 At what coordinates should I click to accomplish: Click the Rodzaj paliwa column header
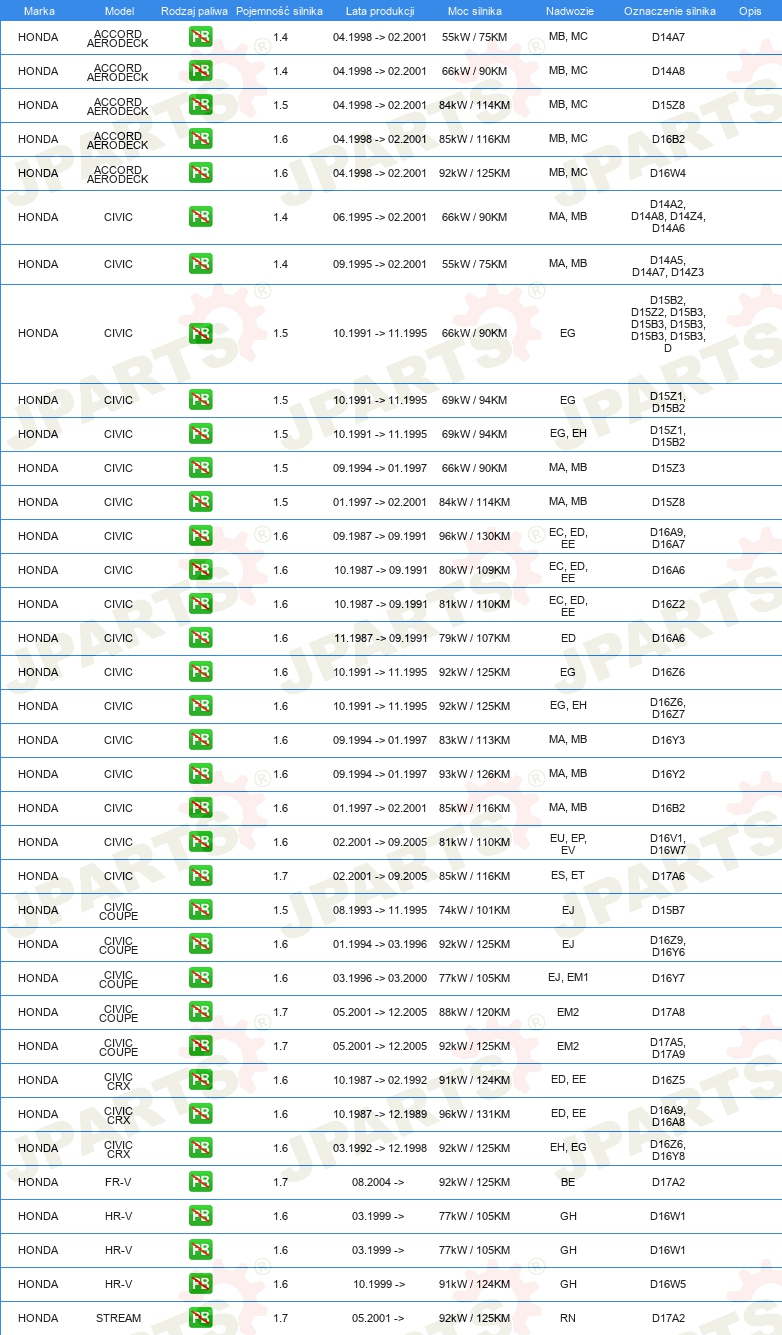click(194, 10)
